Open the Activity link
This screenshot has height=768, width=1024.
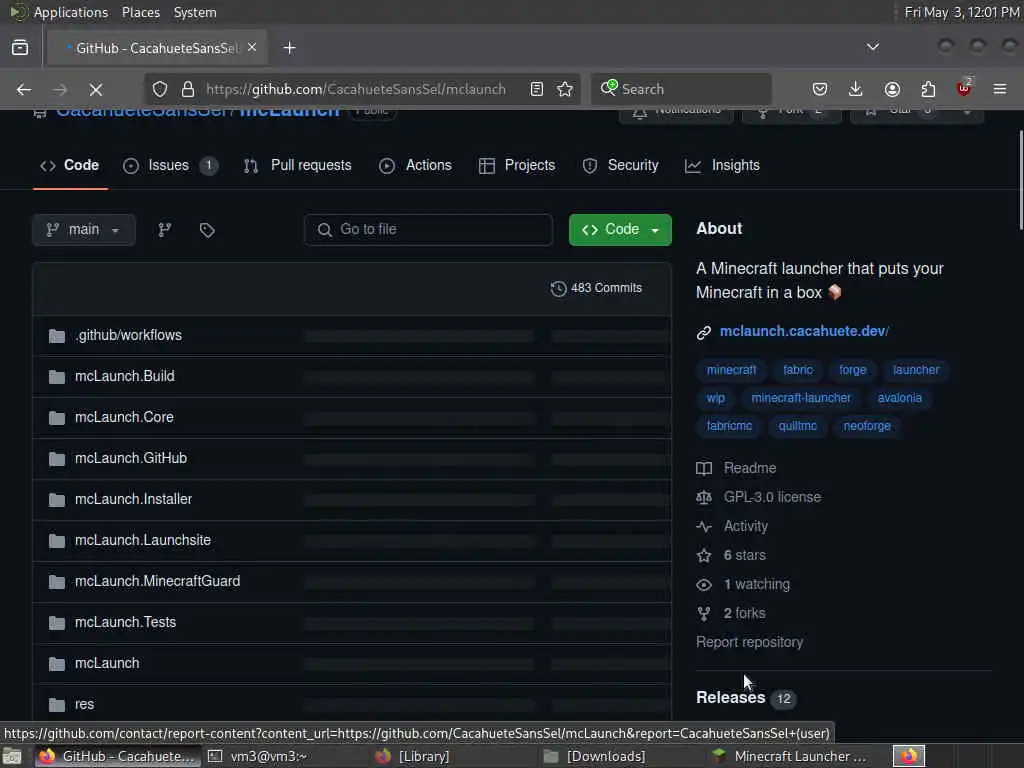(732, 526)
